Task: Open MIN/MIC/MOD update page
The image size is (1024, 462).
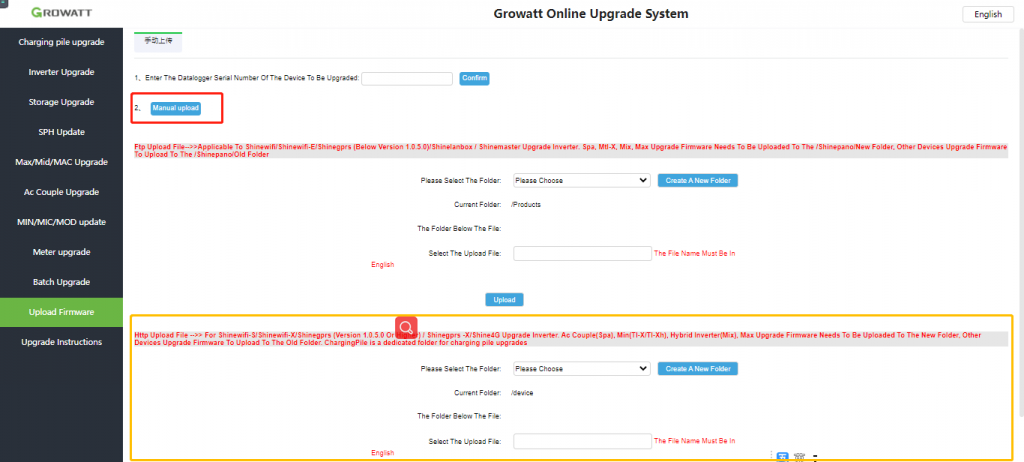Action: click(61, 222)
